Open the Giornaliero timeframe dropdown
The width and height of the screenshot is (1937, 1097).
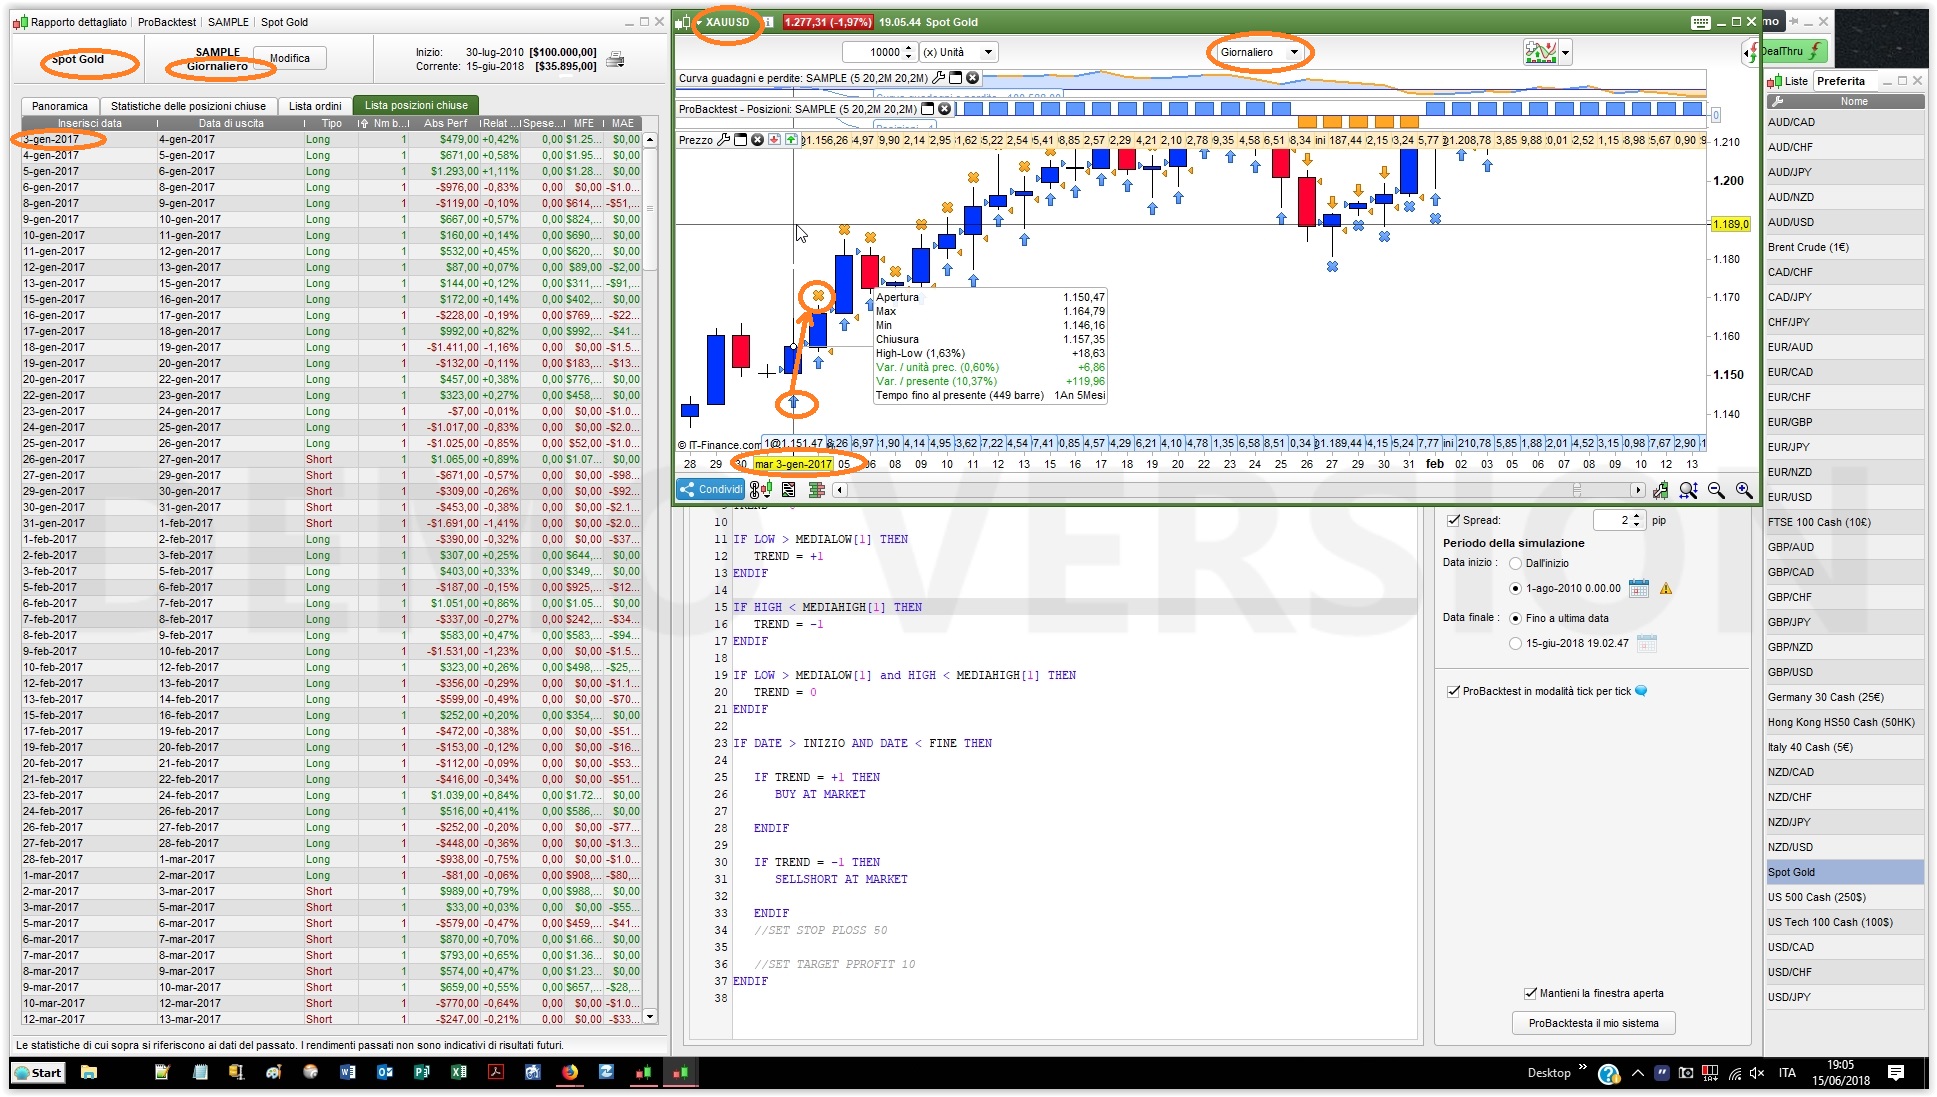click(1294, 52)
